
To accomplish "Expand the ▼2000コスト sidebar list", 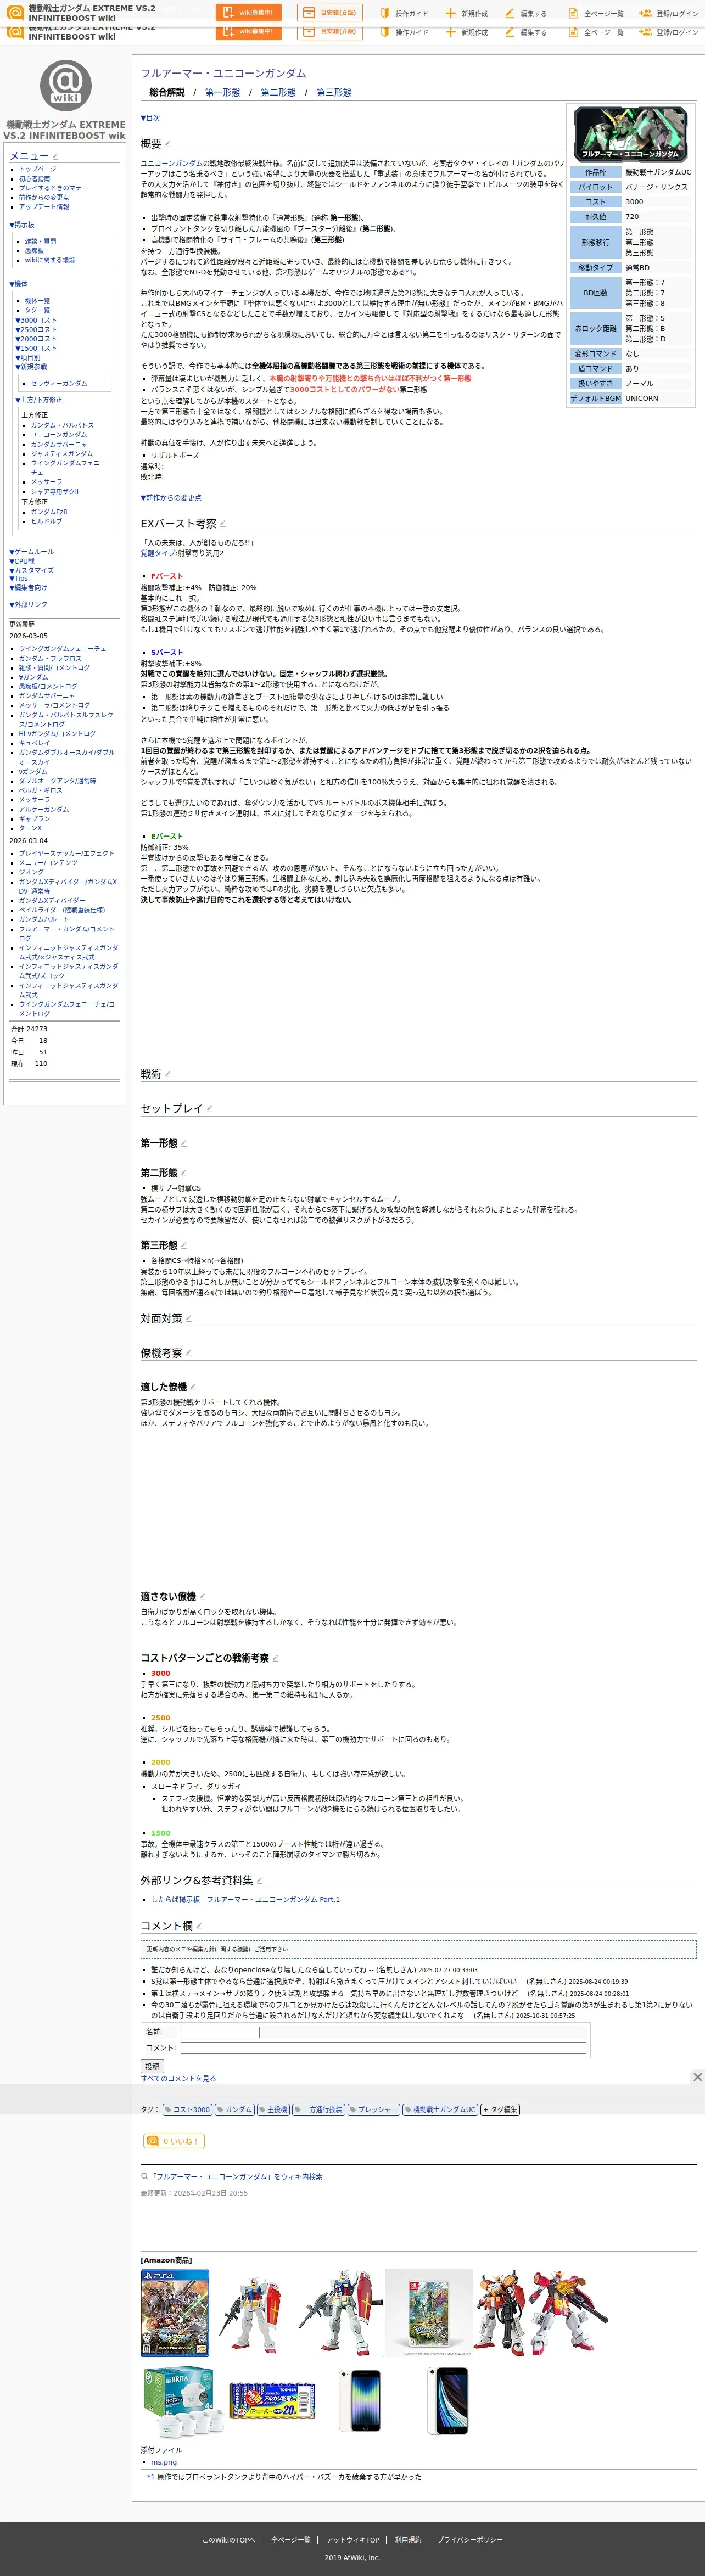I will tap(36, 339).
